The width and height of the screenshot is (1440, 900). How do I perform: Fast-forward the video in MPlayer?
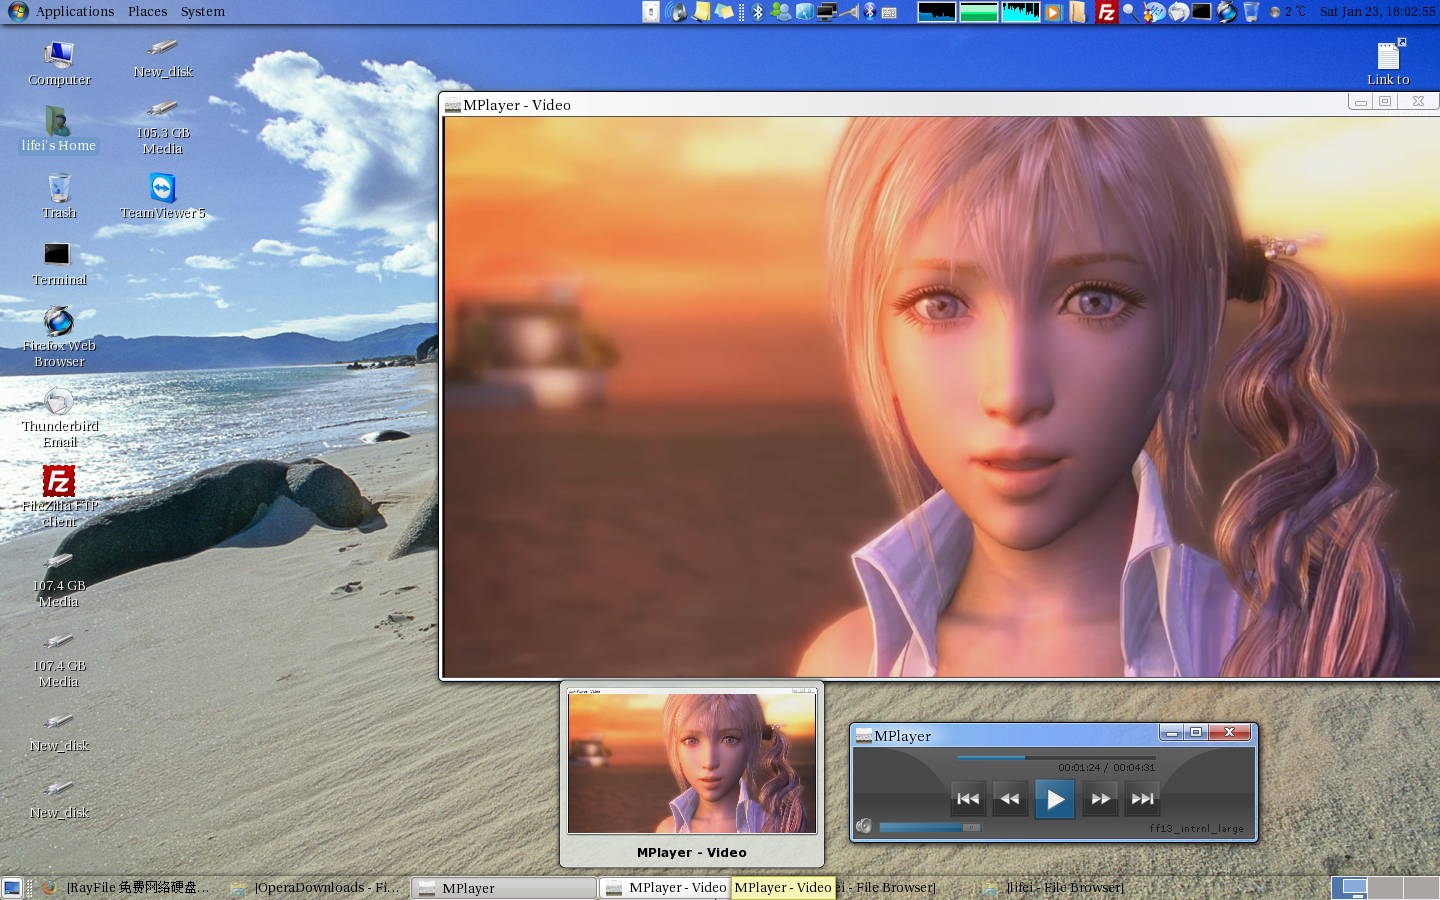1100,799
